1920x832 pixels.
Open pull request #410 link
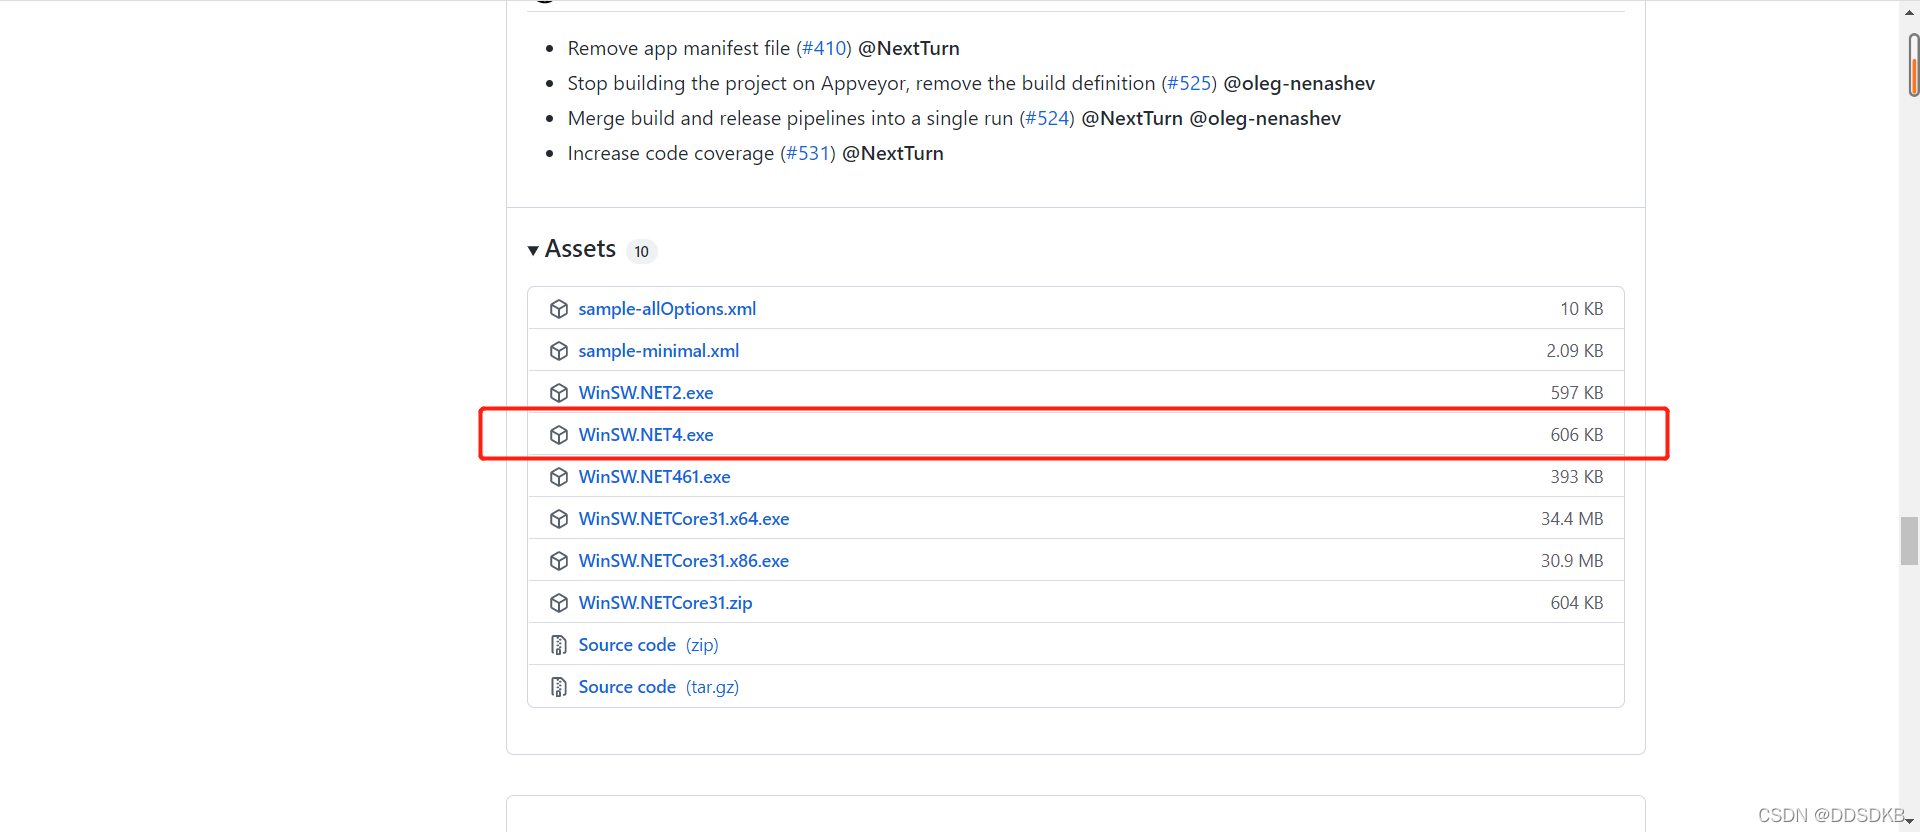point(824,48)
